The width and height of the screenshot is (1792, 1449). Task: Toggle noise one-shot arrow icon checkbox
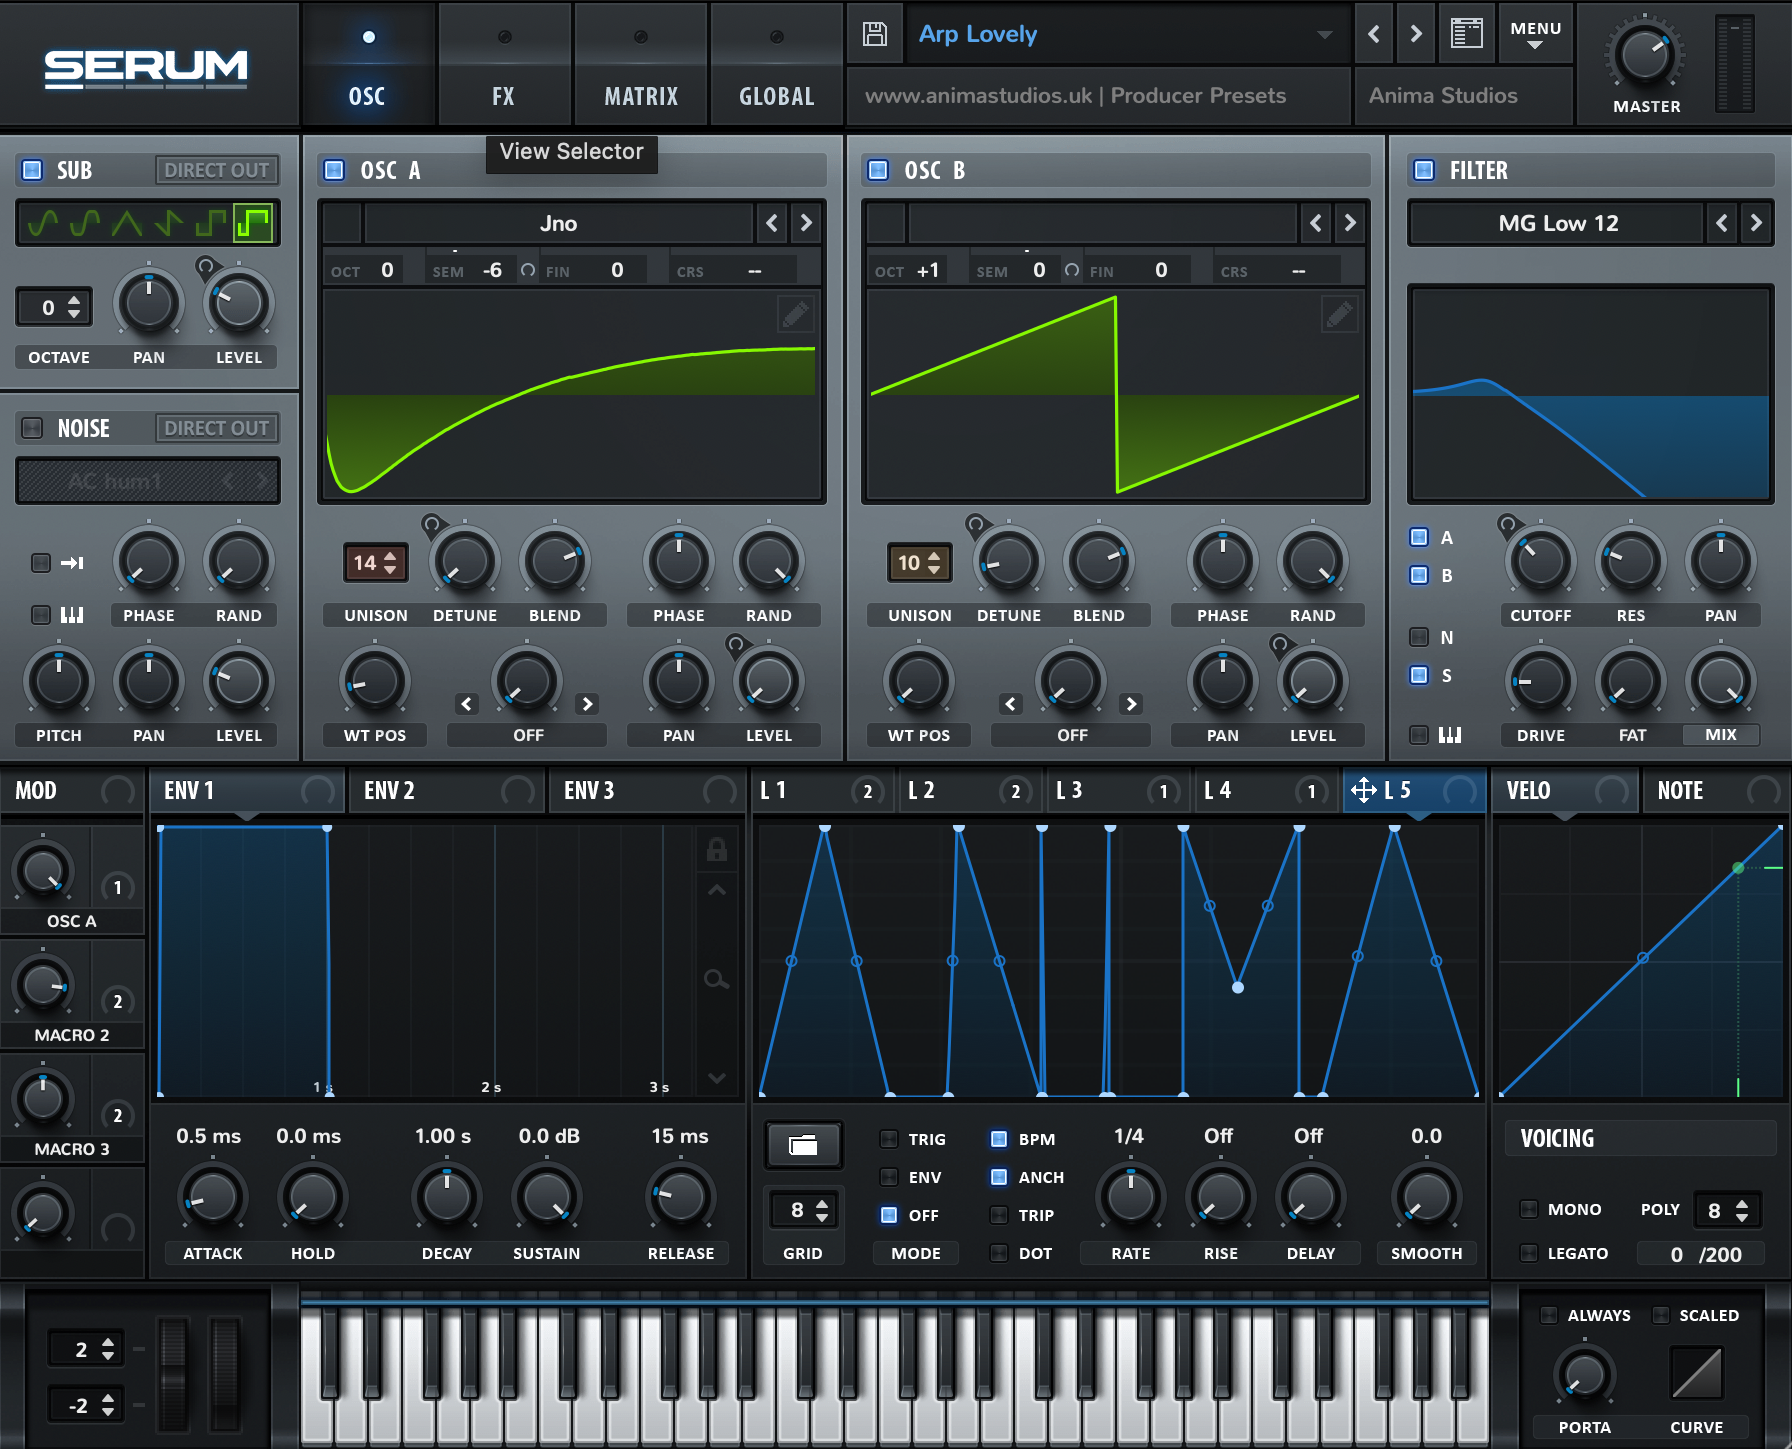(x=41, y=563)
